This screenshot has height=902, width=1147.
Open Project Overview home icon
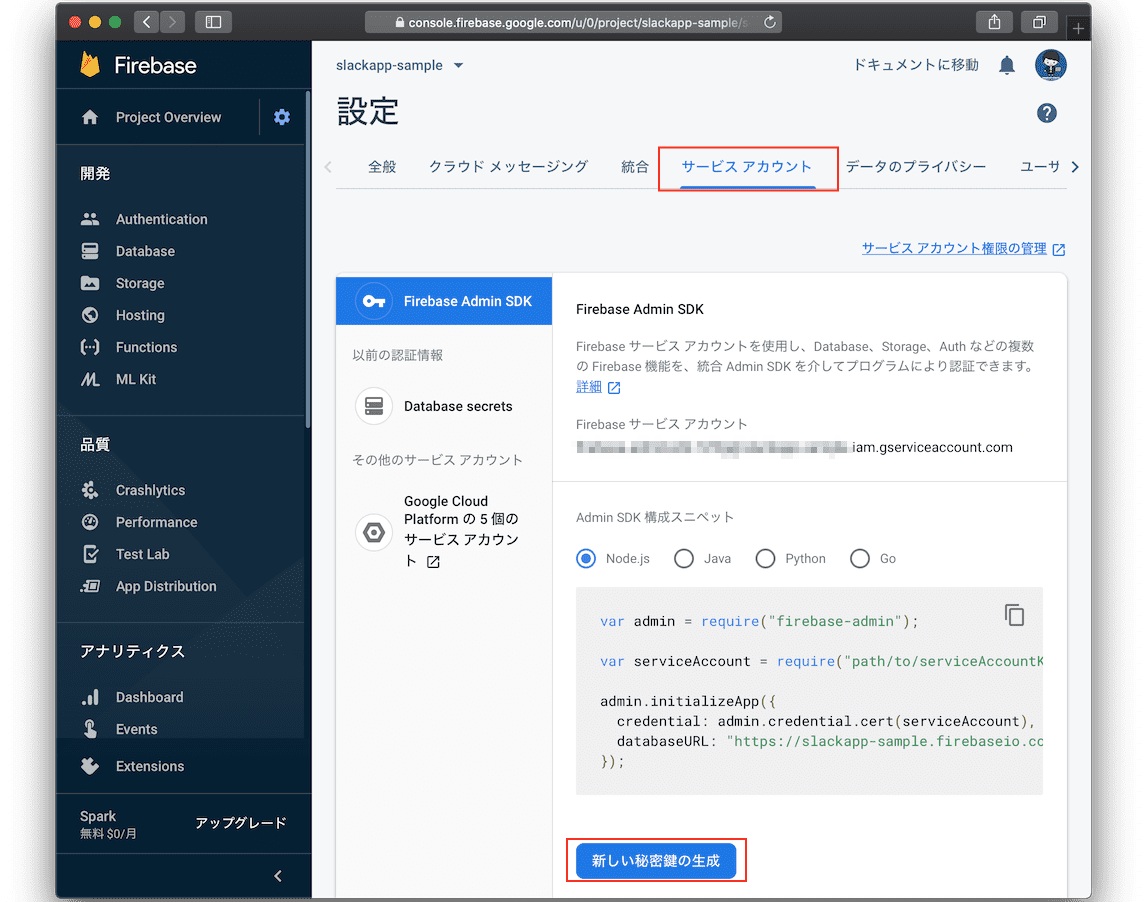click(90, 117)
